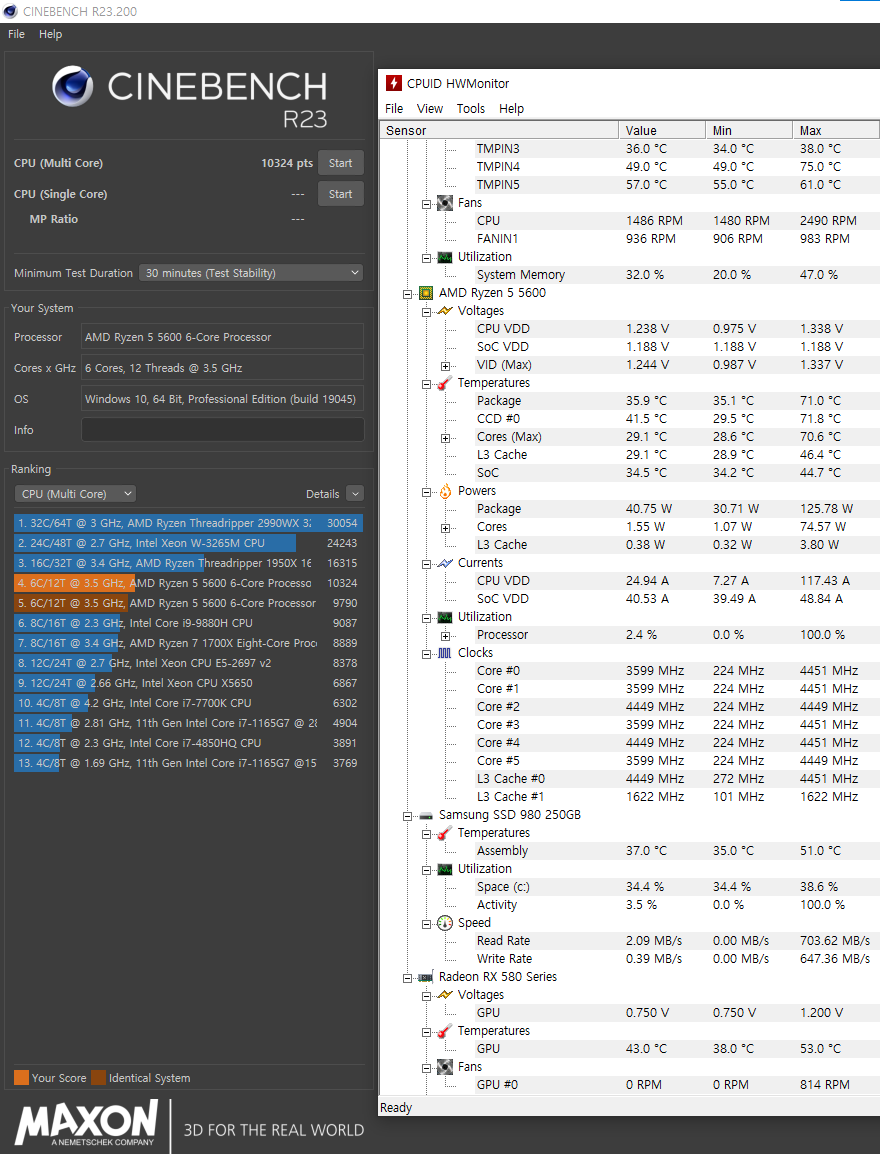The width and height of the screenshot is (880, 1154).
Task: Click the OS field showing Windows 10
Action: (222, 399)
